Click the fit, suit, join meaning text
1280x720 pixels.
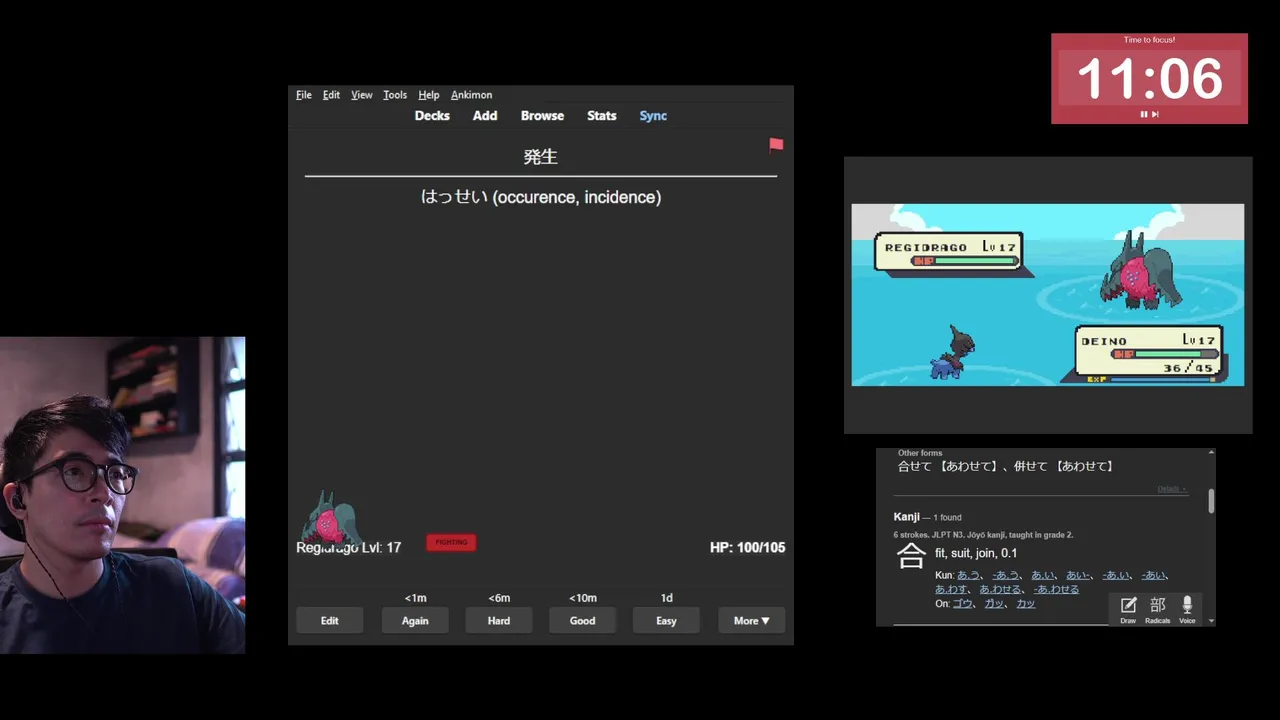(976, 553)
